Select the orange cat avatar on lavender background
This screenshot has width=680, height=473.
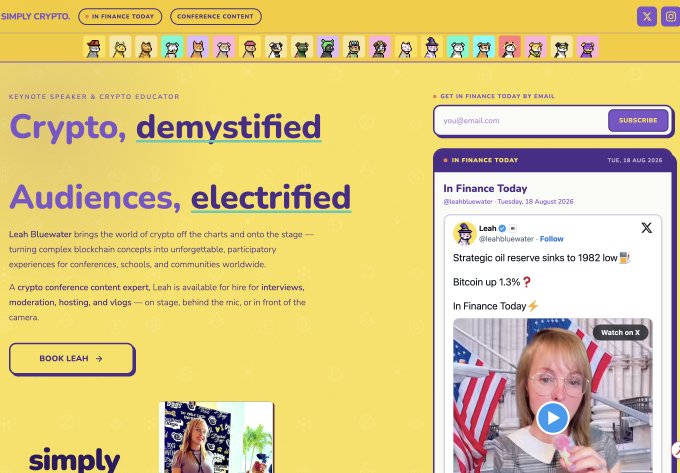coord(198,47)
